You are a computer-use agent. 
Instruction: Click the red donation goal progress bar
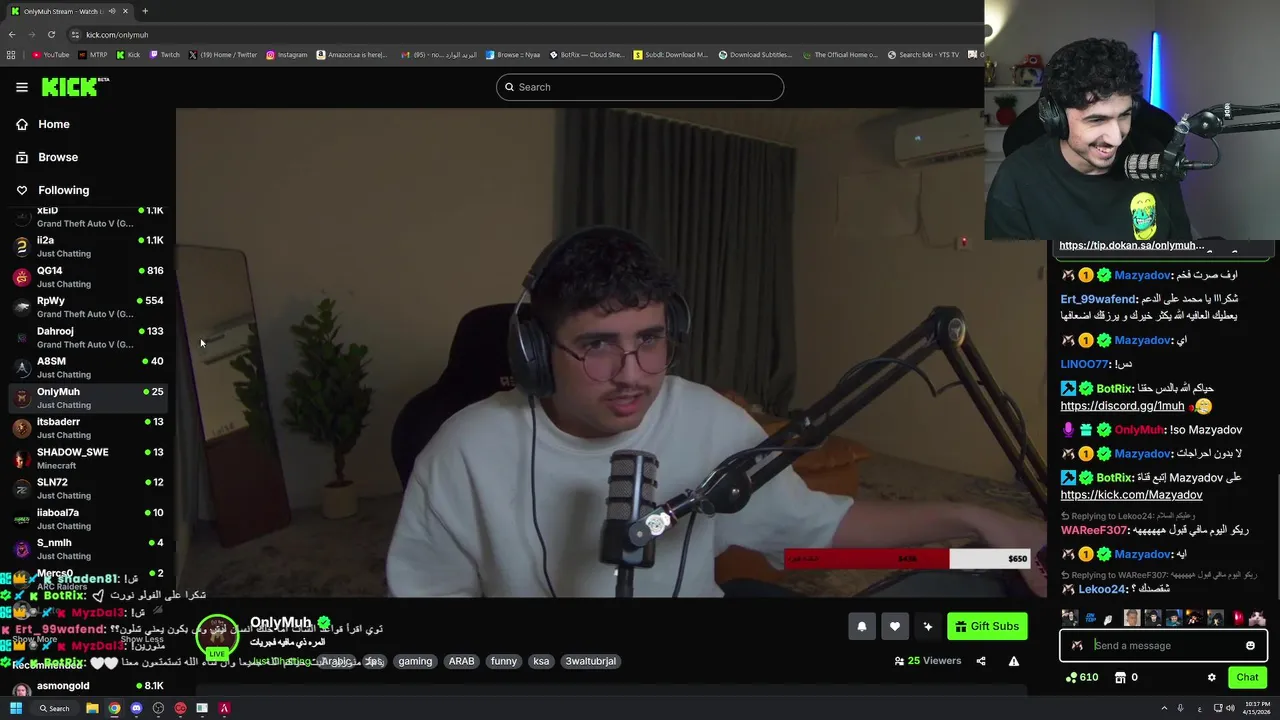[x=866, y=559]
